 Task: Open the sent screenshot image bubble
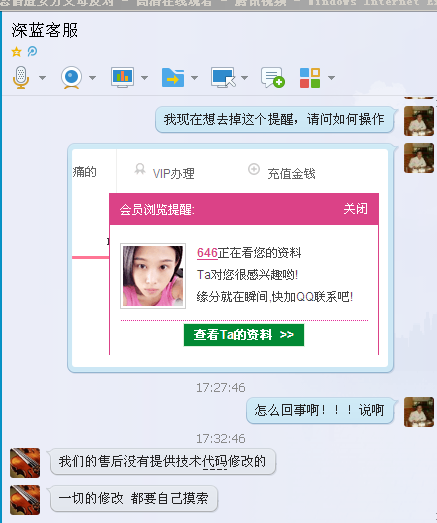[230, 258]
